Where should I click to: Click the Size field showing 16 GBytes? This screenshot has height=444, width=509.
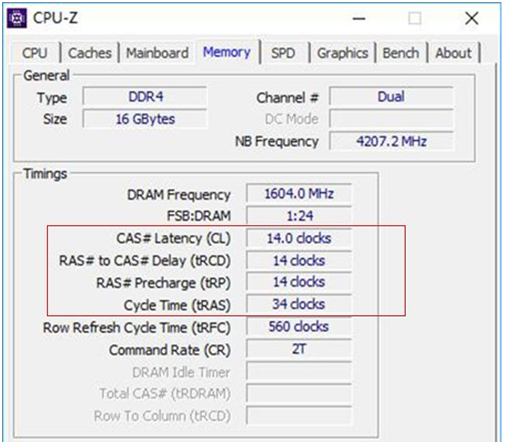[x=145, y=119]
